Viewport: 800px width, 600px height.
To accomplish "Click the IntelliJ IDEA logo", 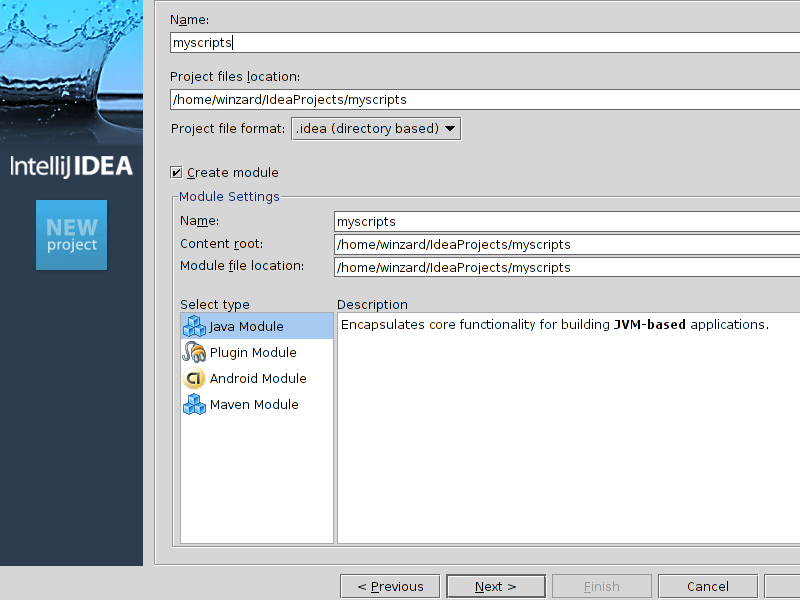I will point(71,166).
